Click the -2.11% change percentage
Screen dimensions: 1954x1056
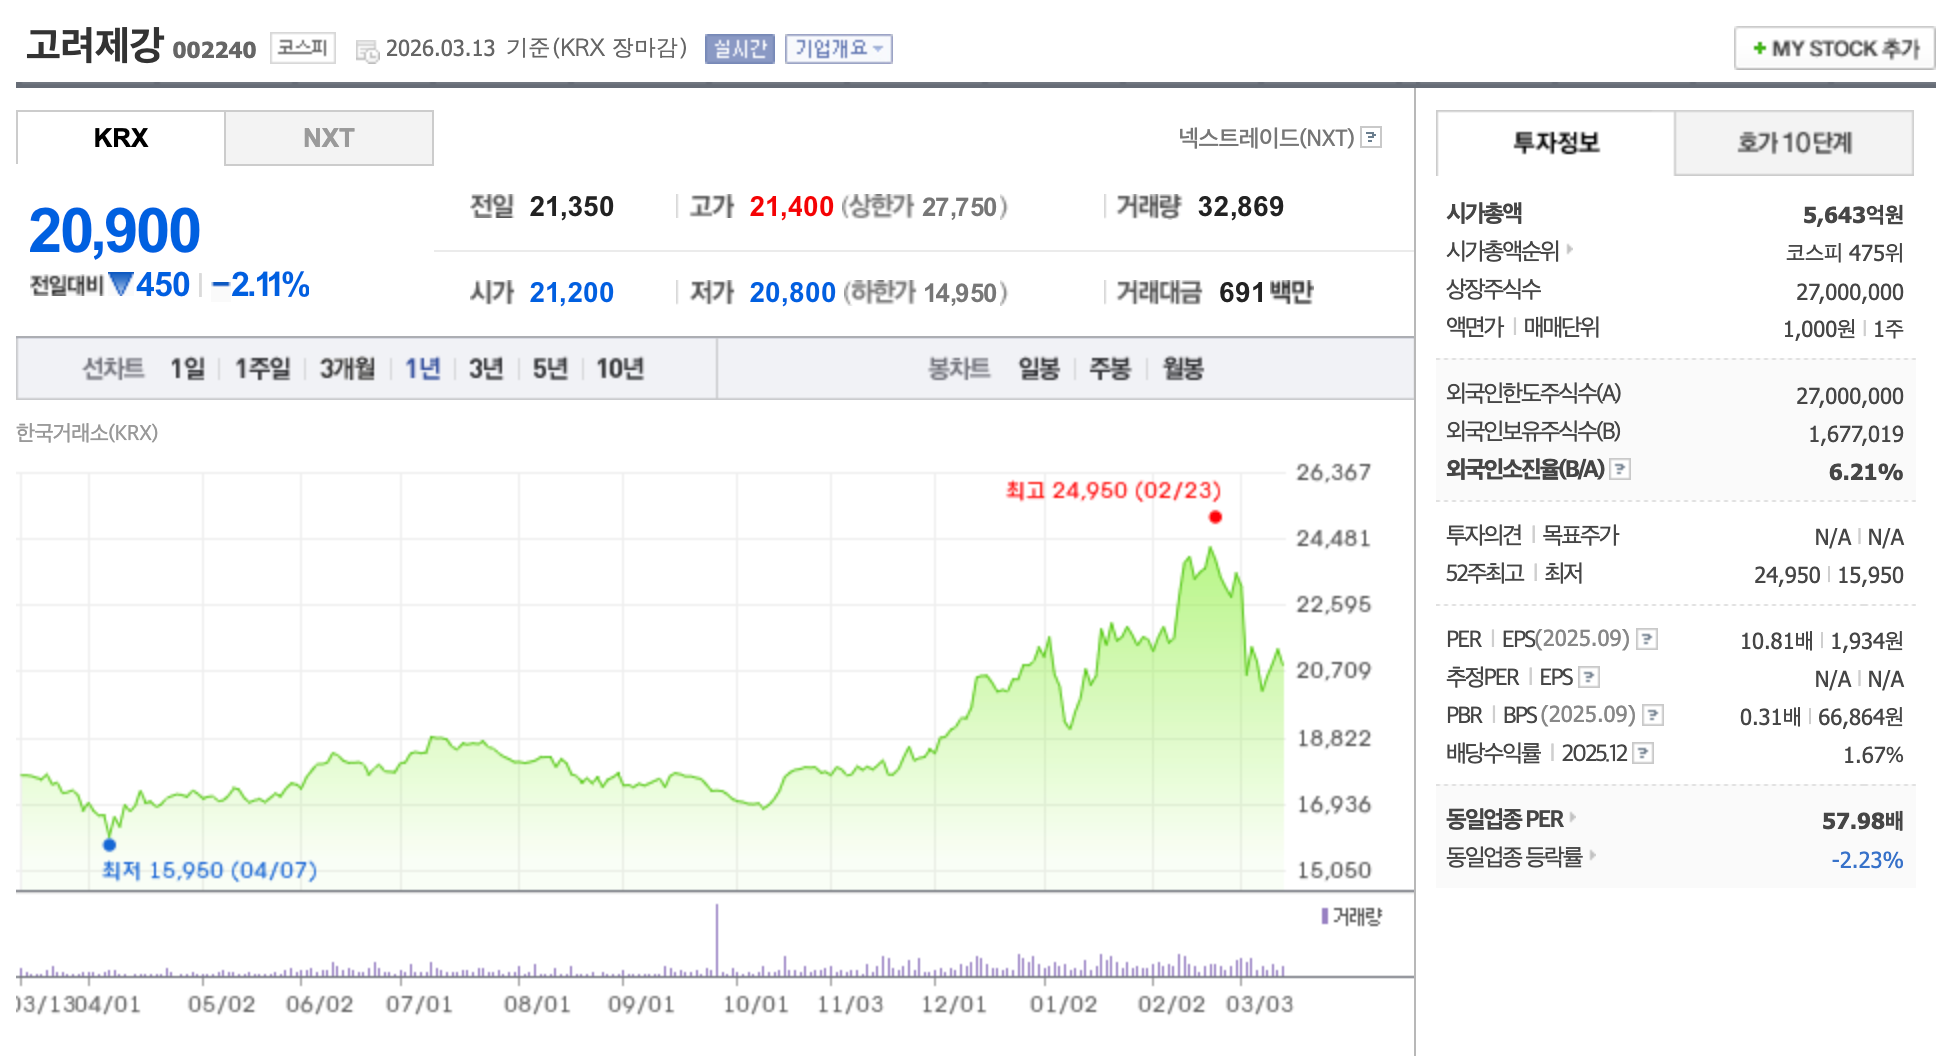click(x=261, y=285)
